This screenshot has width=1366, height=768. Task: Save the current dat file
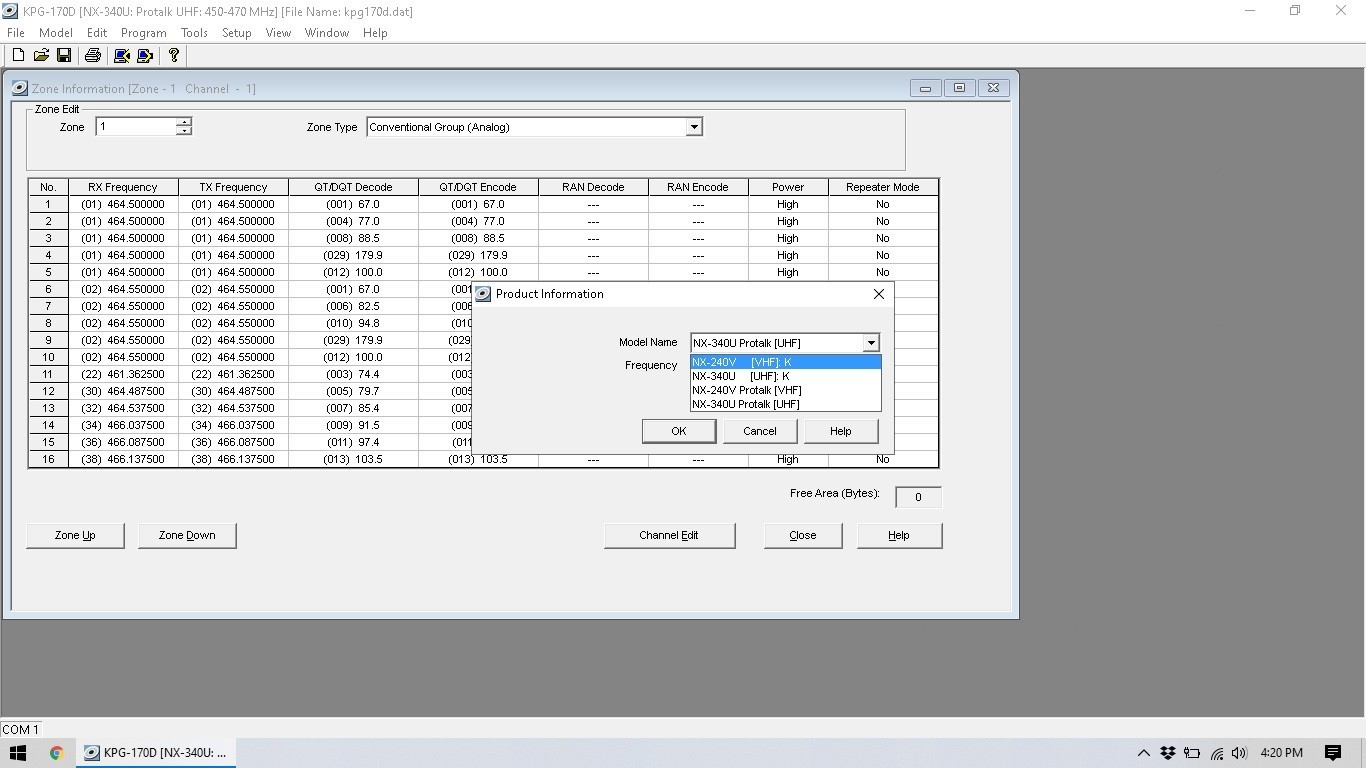[64, 55]
